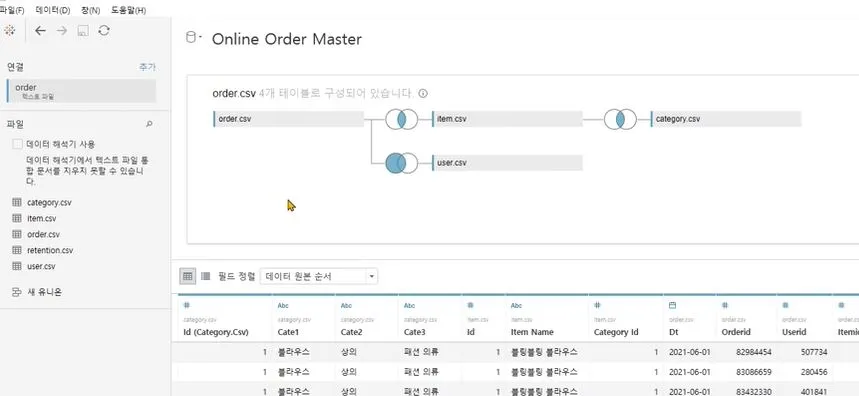Click the order.csv table icon in files
The width and height of the screenshot is (859, 396).
tap(17, 234)
